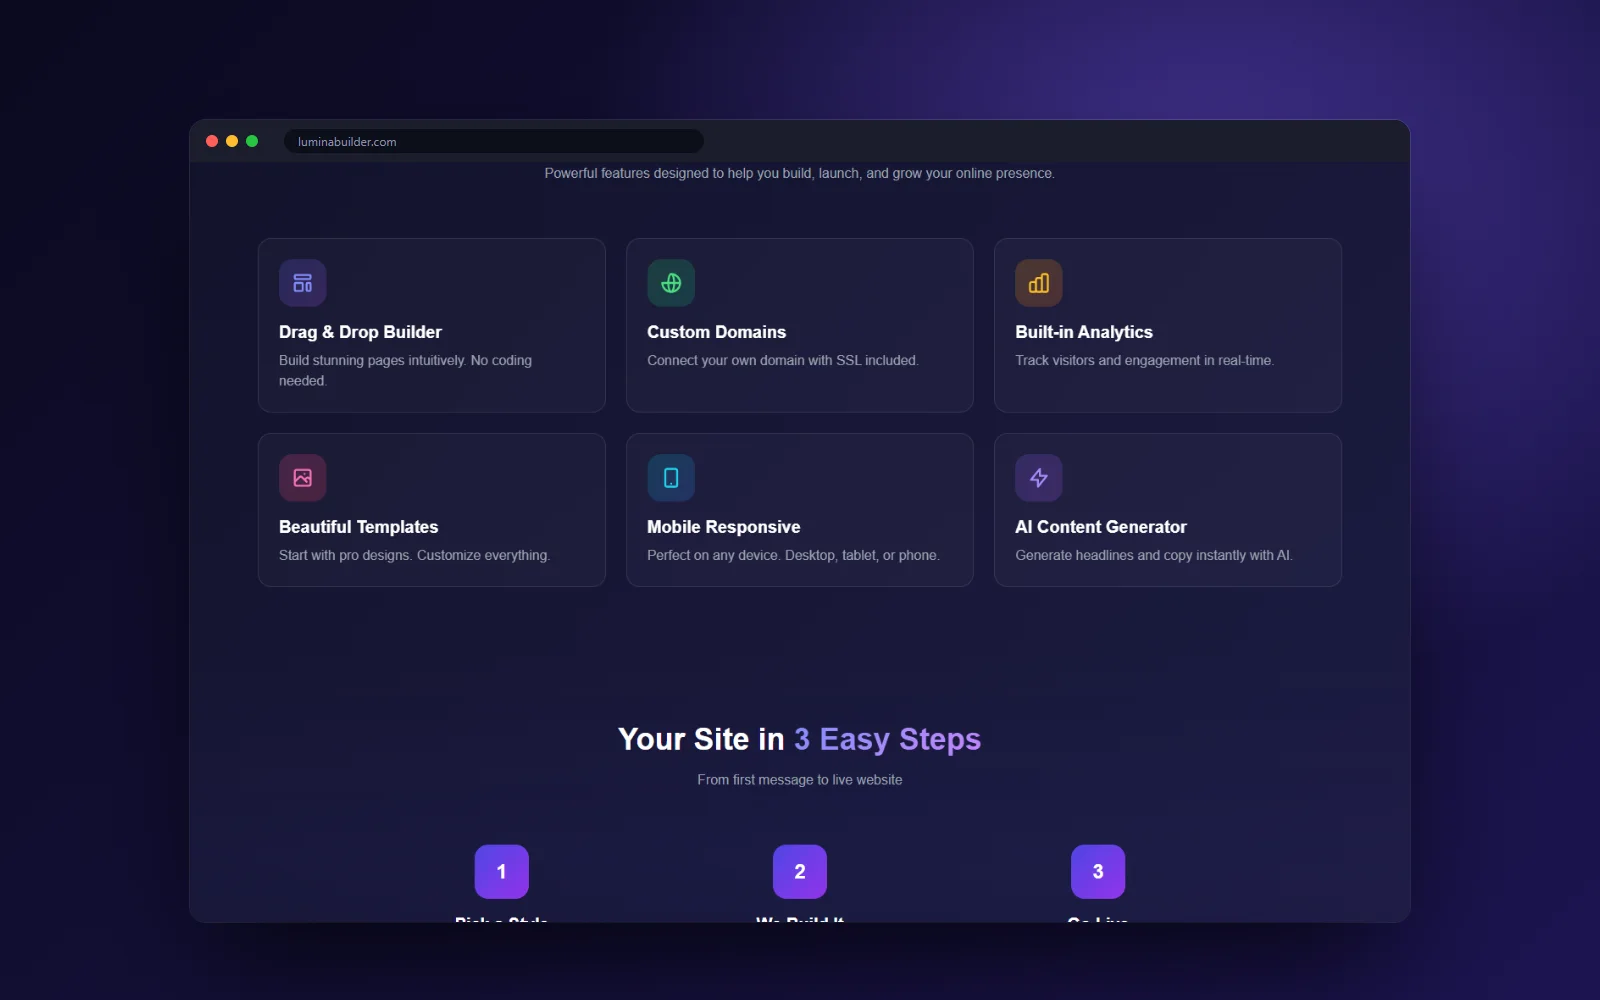Click 'Build stunning pages intuitively' description
The width and height of the screenshot is (1600, 1000).
(405, 370)
